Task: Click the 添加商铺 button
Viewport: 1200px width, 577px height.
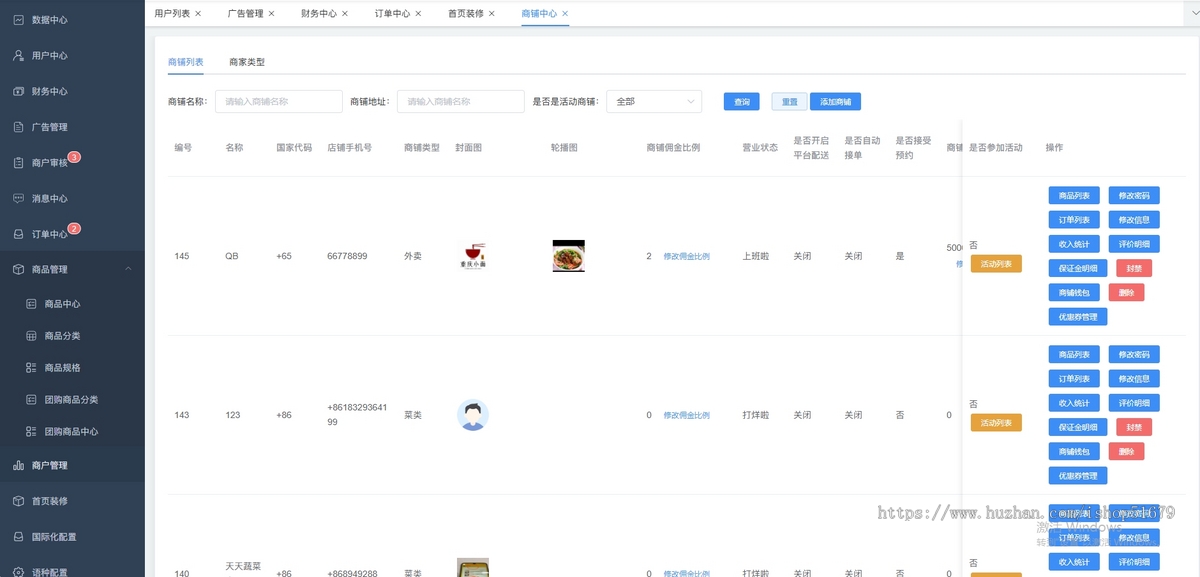Action: [835, 102]
